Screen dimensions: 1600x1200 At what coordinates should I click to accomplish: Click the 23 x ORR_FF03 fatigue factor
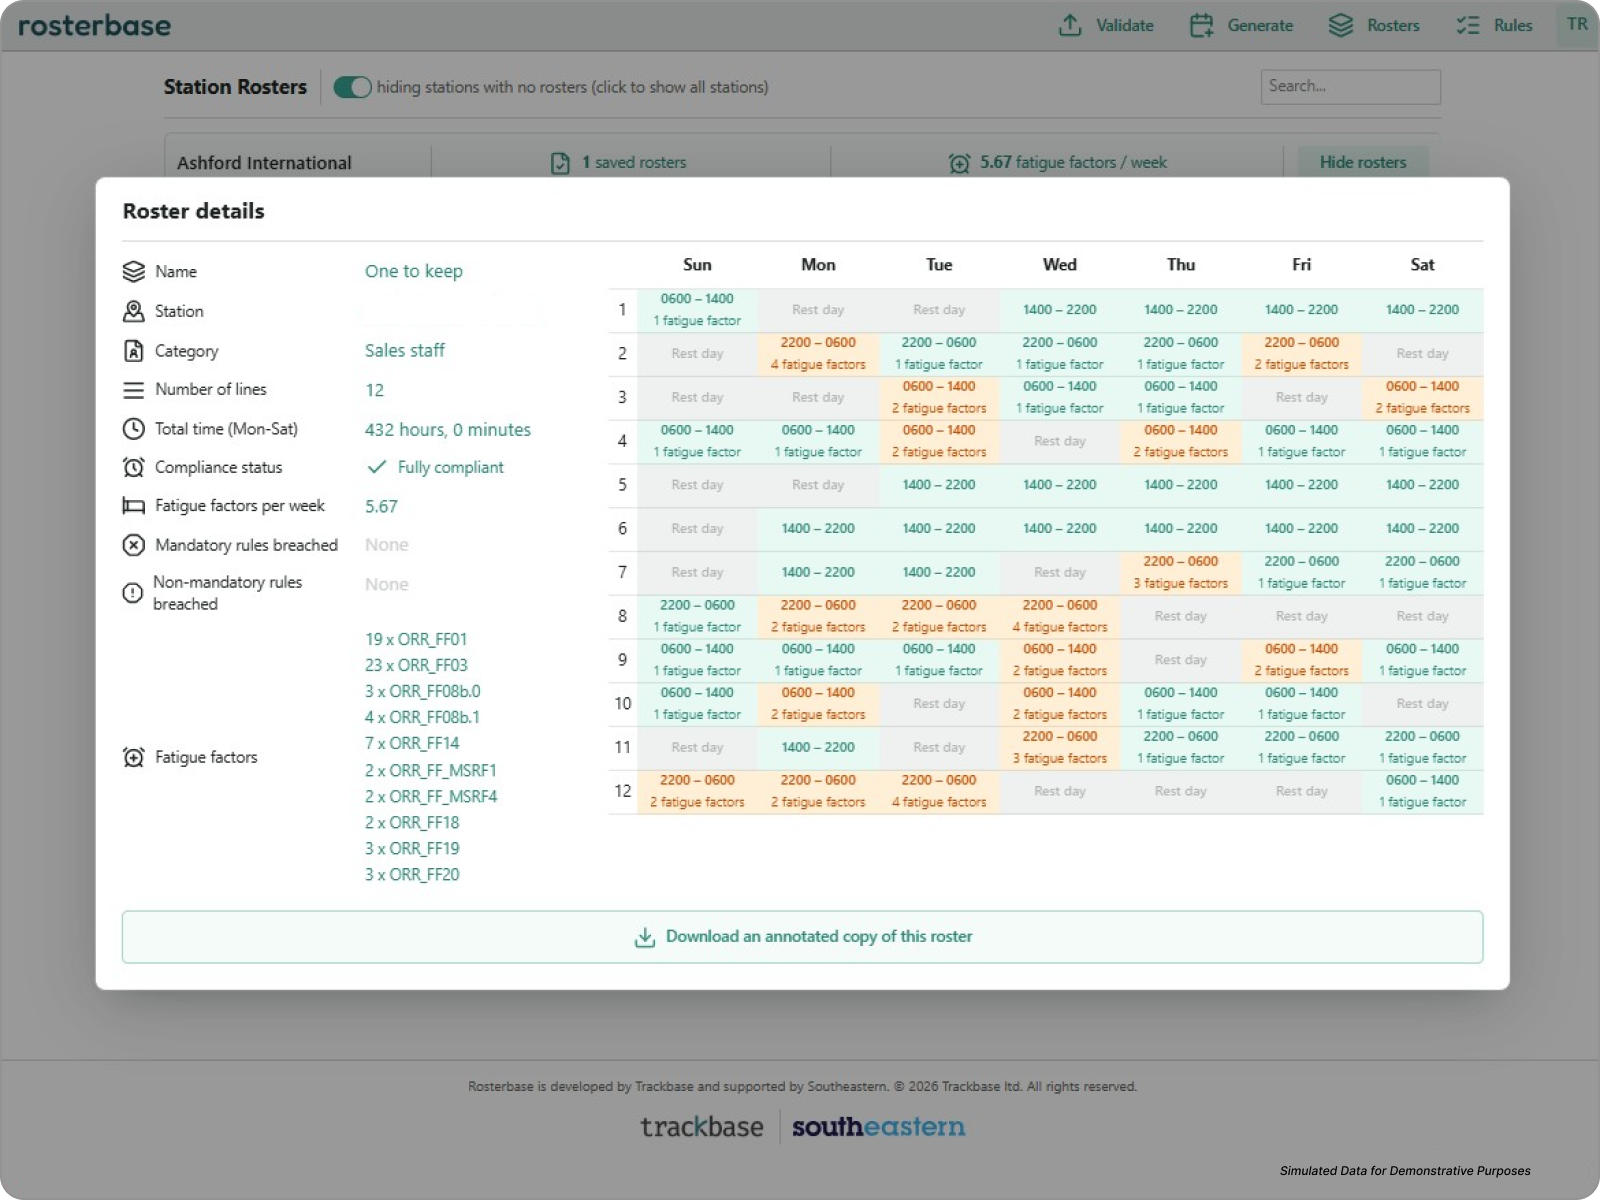[416, 665]
